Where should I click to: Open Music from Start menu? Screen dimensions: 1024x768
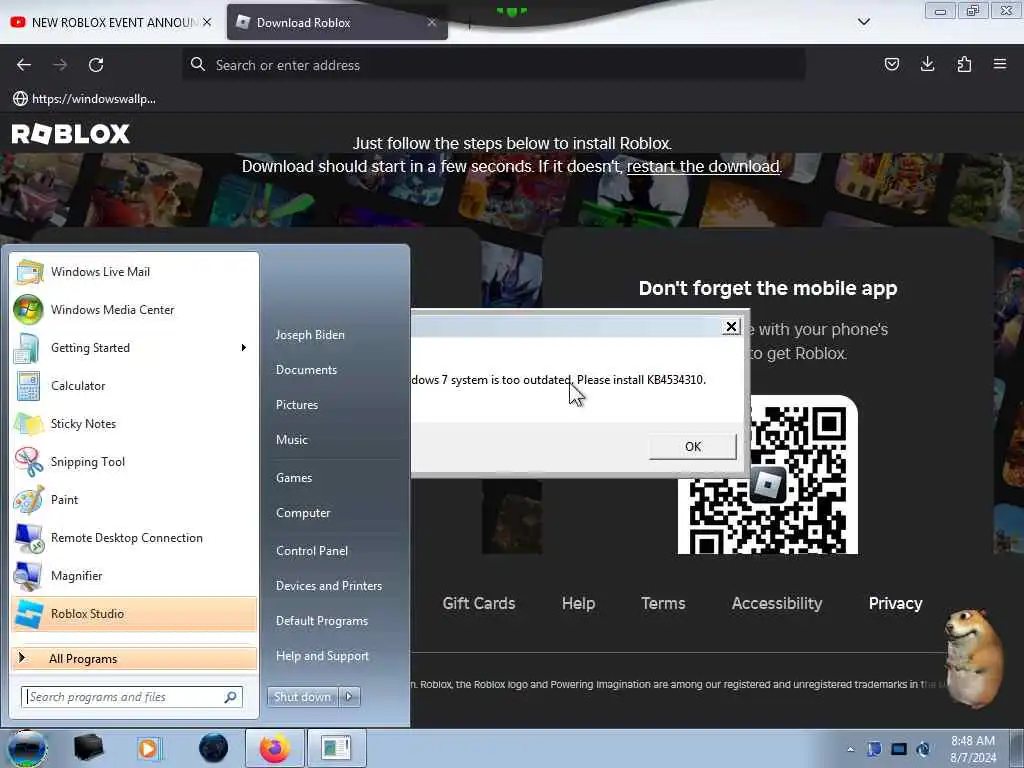(x=292, y=440)
